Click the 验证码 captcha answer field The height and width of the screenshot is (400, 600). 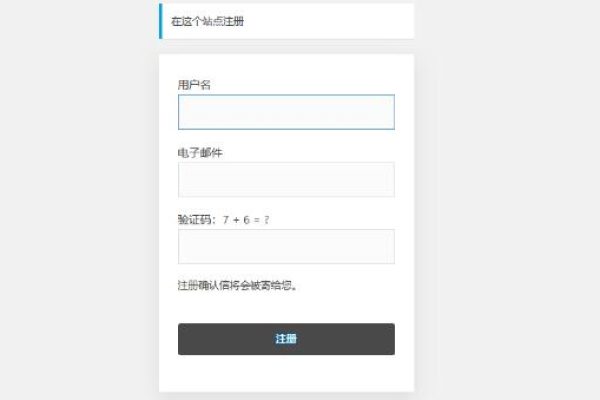tap(286, 246)
